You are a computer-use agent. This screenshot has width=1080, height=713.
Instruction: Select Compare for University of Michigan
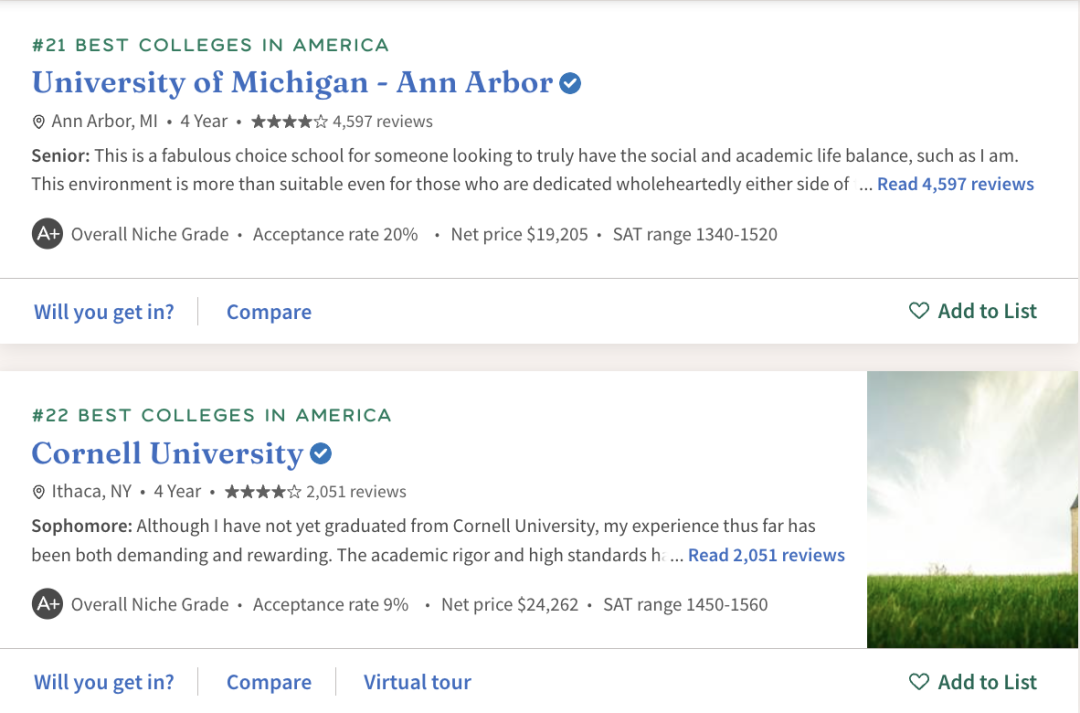click(x=269, y=312)
